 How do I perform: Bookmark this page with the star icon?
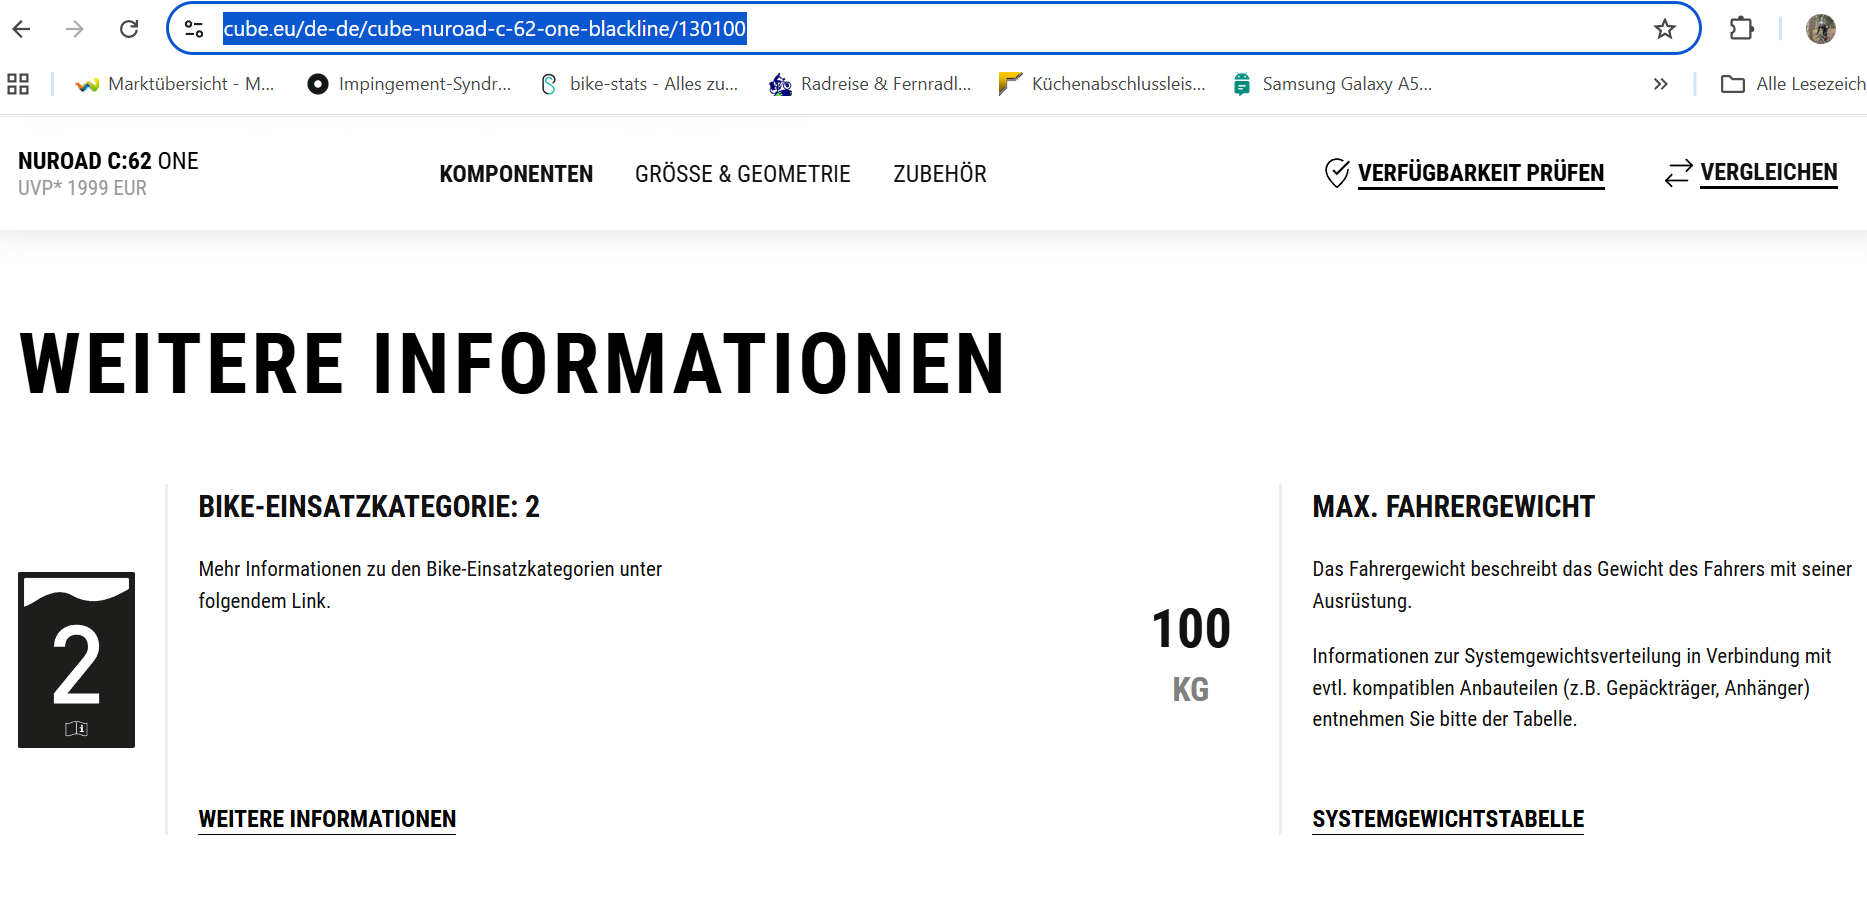click(x=1664, y=29)
